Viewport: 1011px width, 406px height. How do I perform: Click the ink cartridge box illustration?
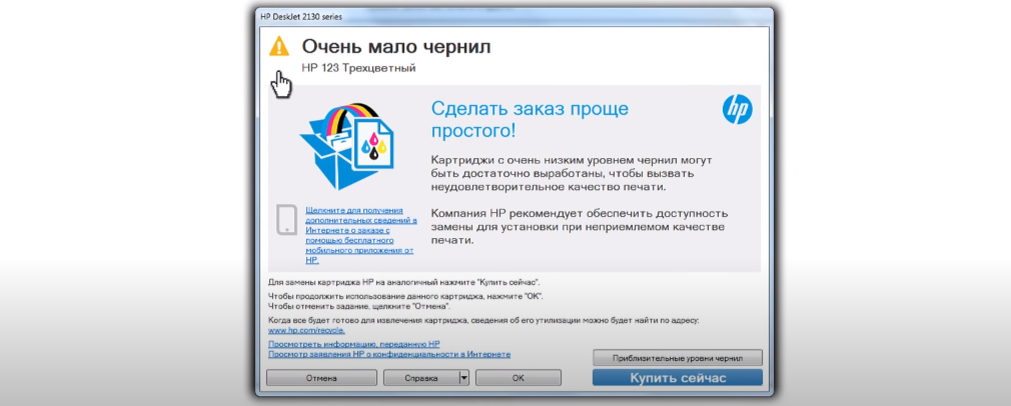tap(346, 146)
